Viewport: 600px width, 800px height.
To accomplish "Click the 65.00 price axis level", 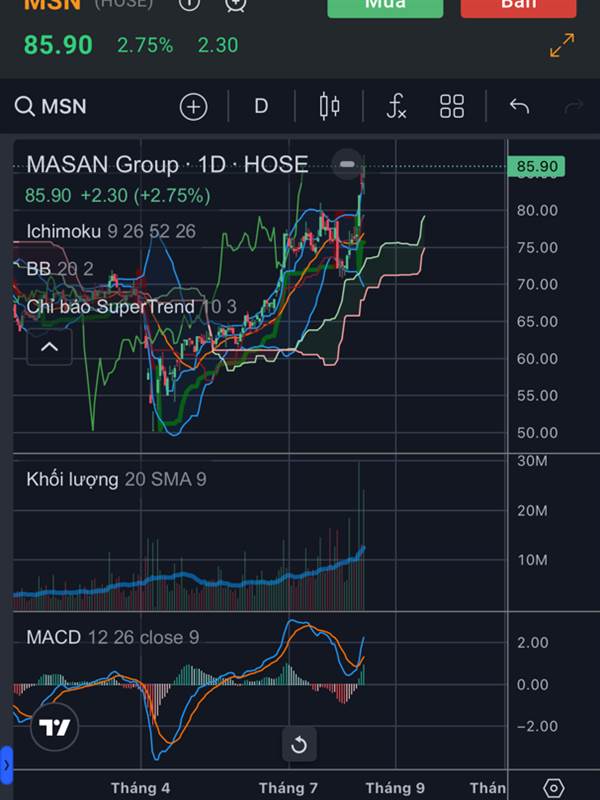I will 537,321.
